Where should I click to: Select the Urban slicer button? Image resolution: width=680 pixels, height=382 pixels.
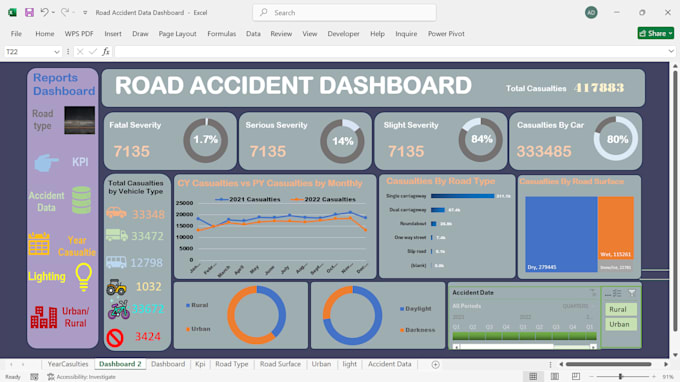point(621,324)
